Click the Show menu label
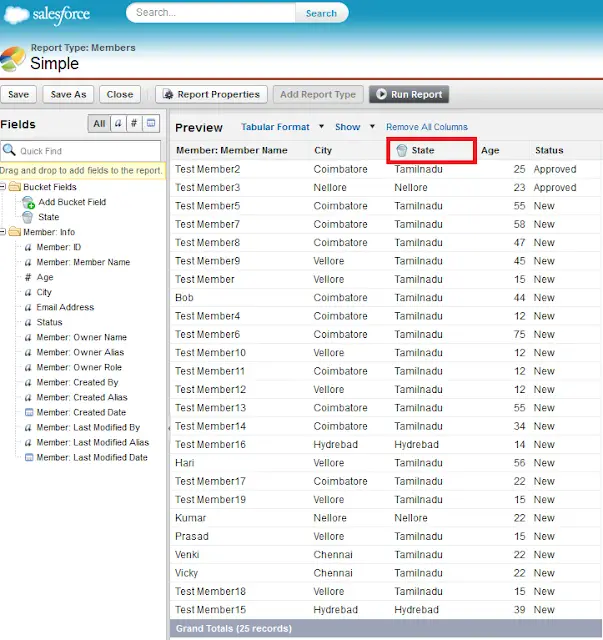The height and width of the screenshot is (640, 603). coord(347,127)
